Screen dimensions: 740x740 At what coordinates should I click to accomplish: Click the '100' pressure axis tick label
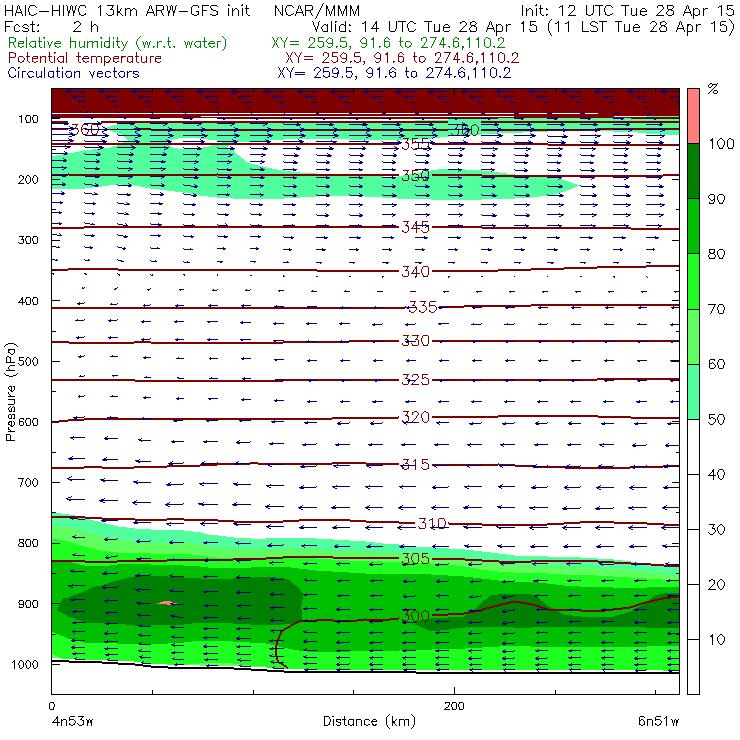28,119
